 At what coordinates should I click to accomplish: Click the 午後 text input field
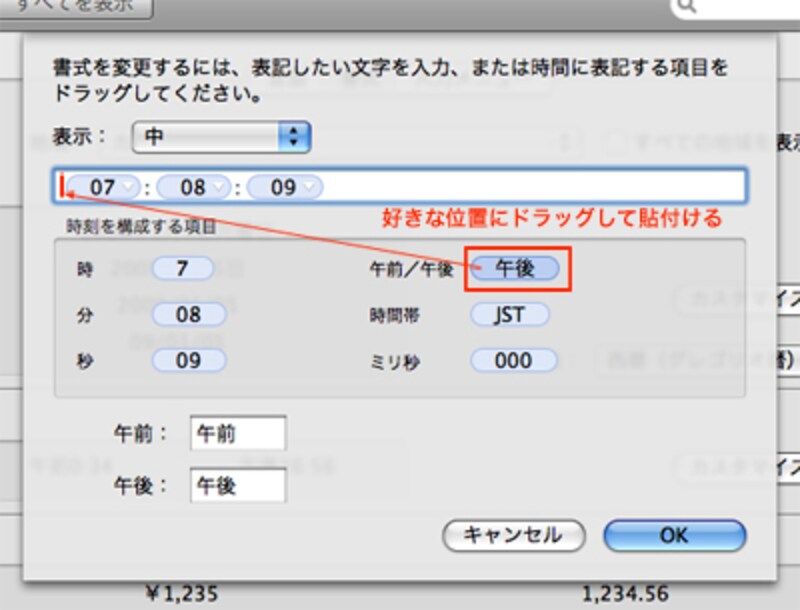pos(238,485)
